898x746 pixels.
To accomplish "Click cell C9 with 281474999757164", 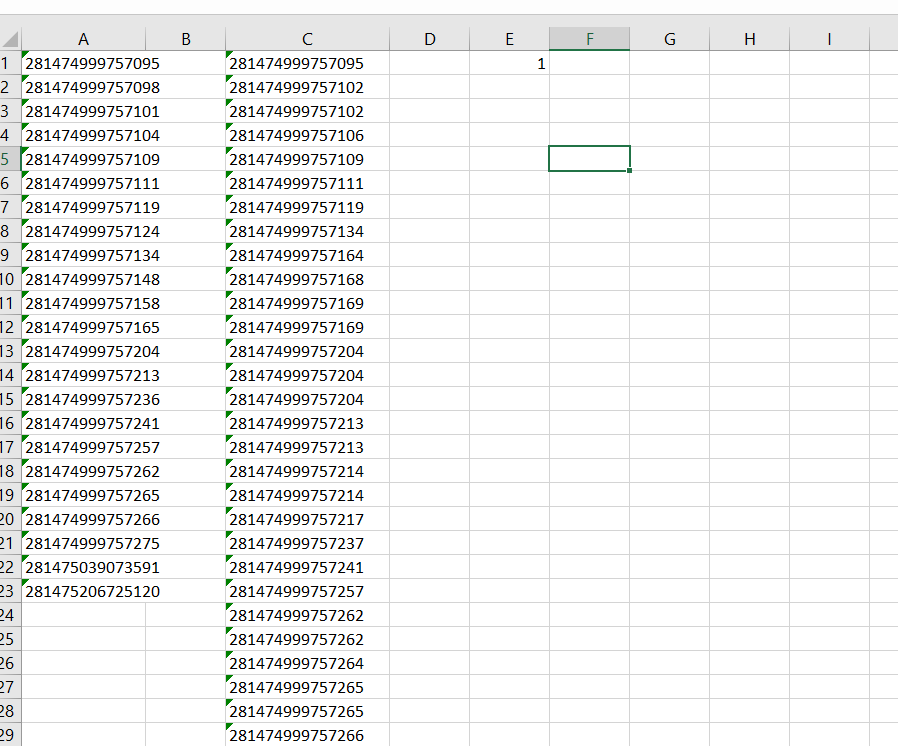I will (308, 255).
